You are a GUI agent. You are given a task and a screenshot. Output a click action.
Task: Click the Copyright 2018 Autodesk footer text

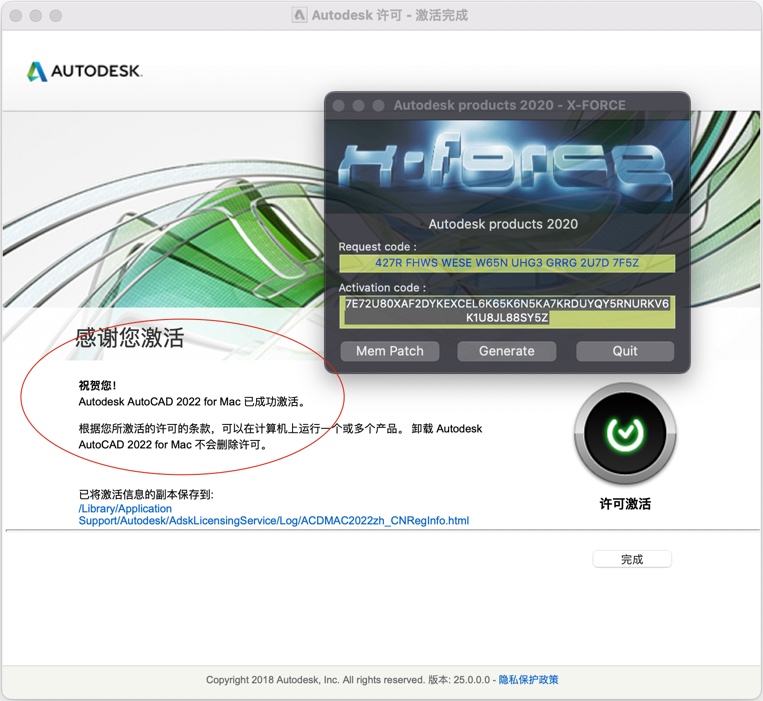(x=316, y=680)
